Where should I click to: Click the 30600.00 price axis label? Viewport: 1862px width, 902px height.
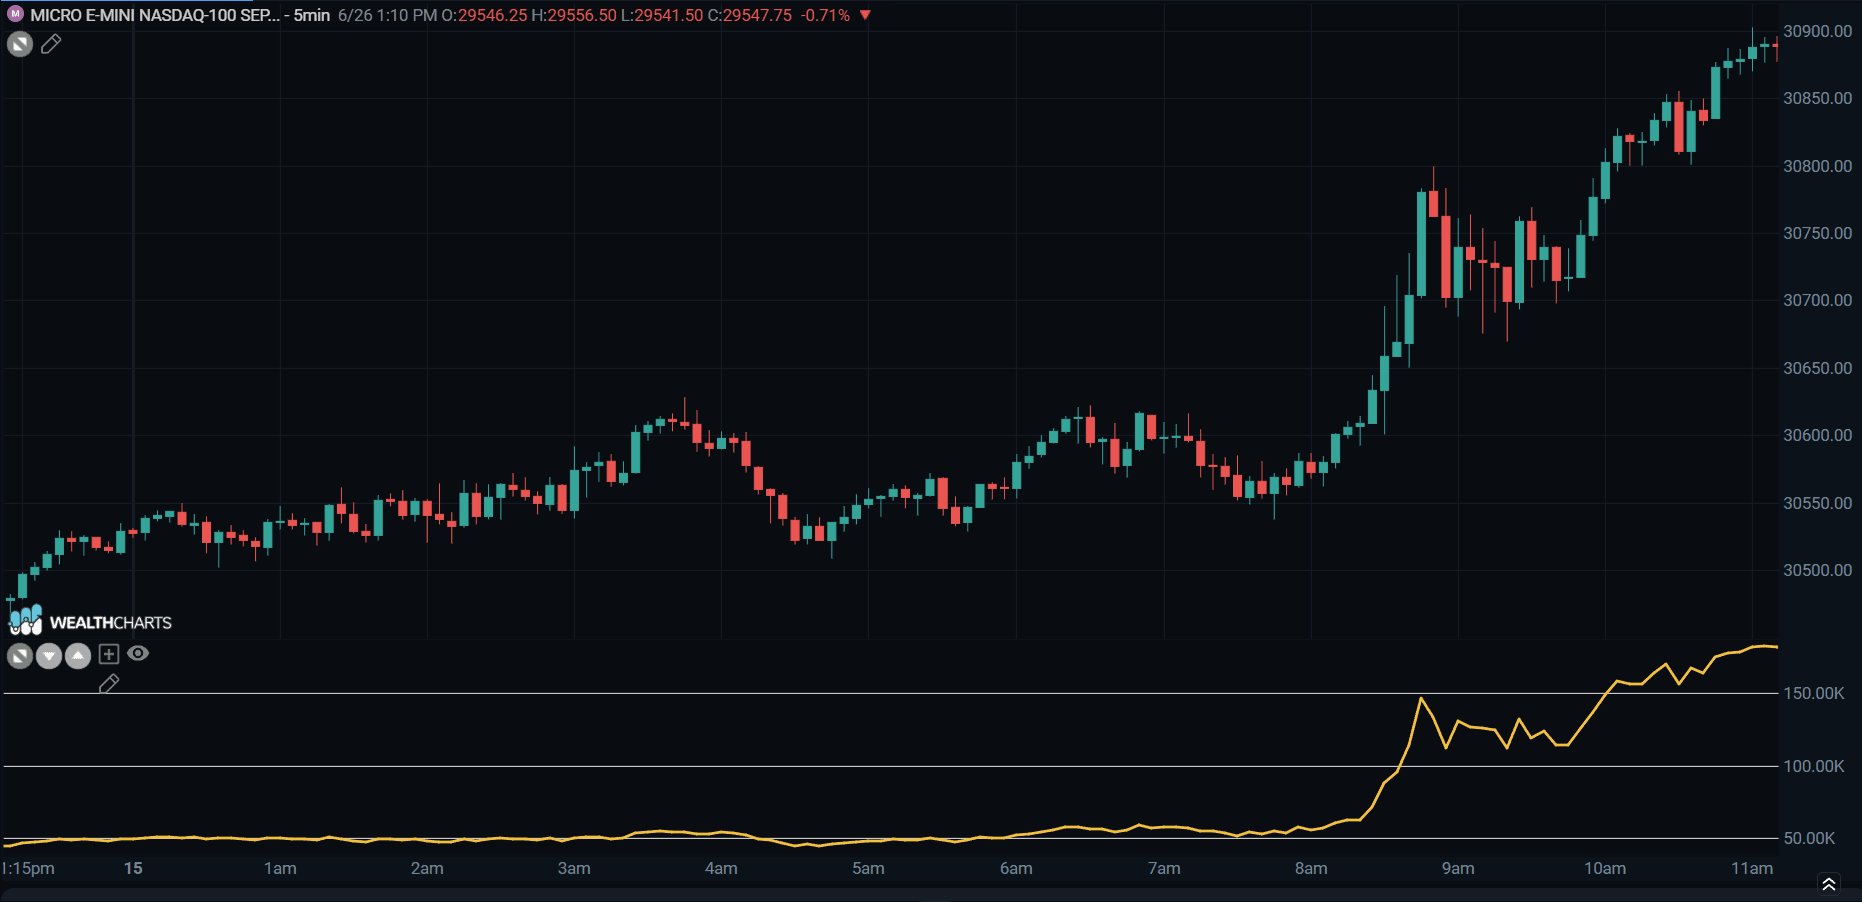(1818, 435)
